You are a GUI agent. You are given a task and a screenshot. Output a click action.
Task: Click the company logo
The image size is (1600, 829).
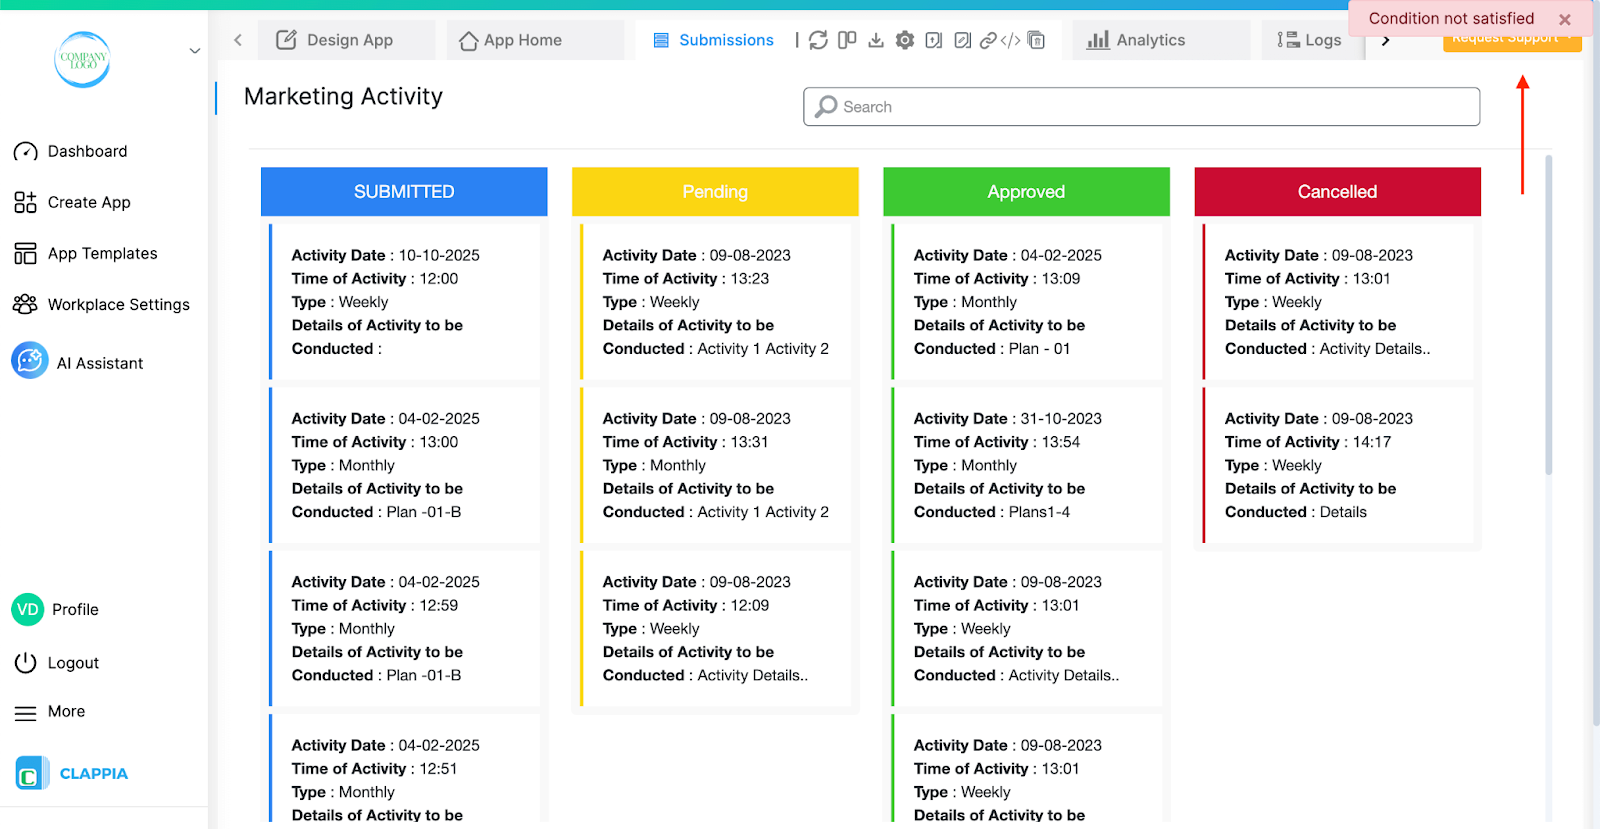pyautogui.click(x=82, y=59)
